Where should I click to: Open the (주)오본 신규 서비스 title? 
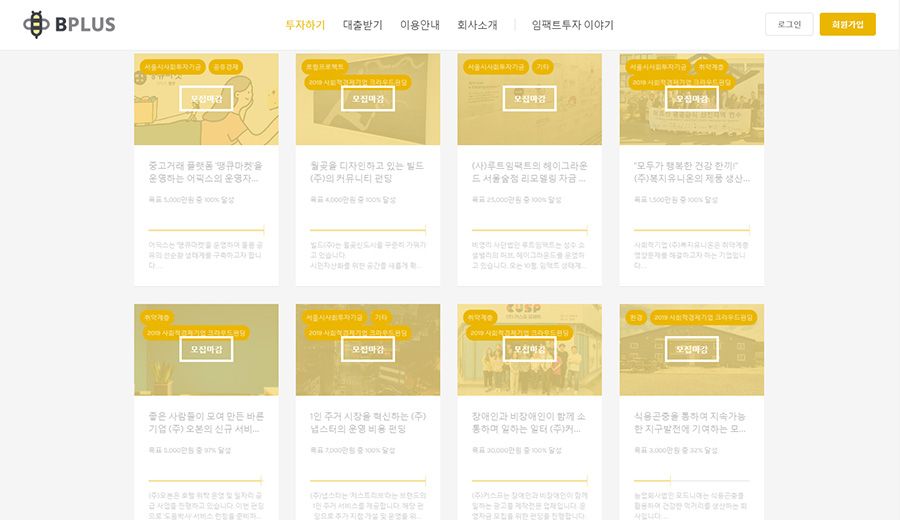click(x=205, y=421)
